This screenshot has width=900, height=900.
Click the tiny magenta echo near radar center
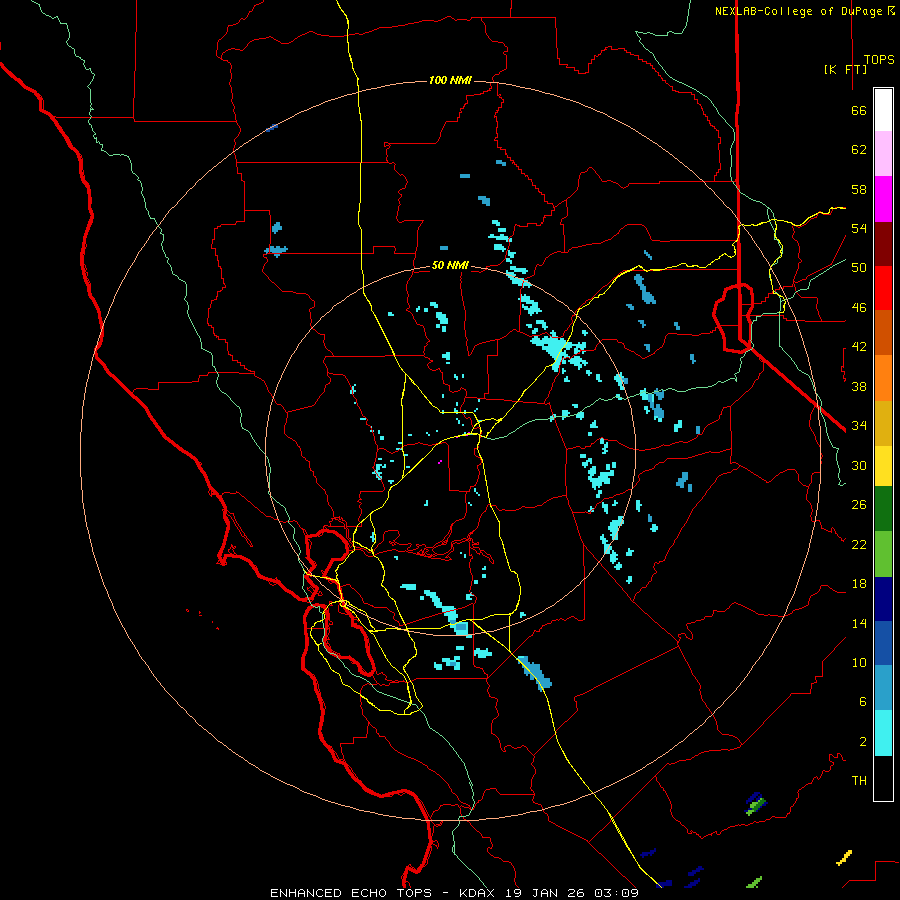point(440,461)
